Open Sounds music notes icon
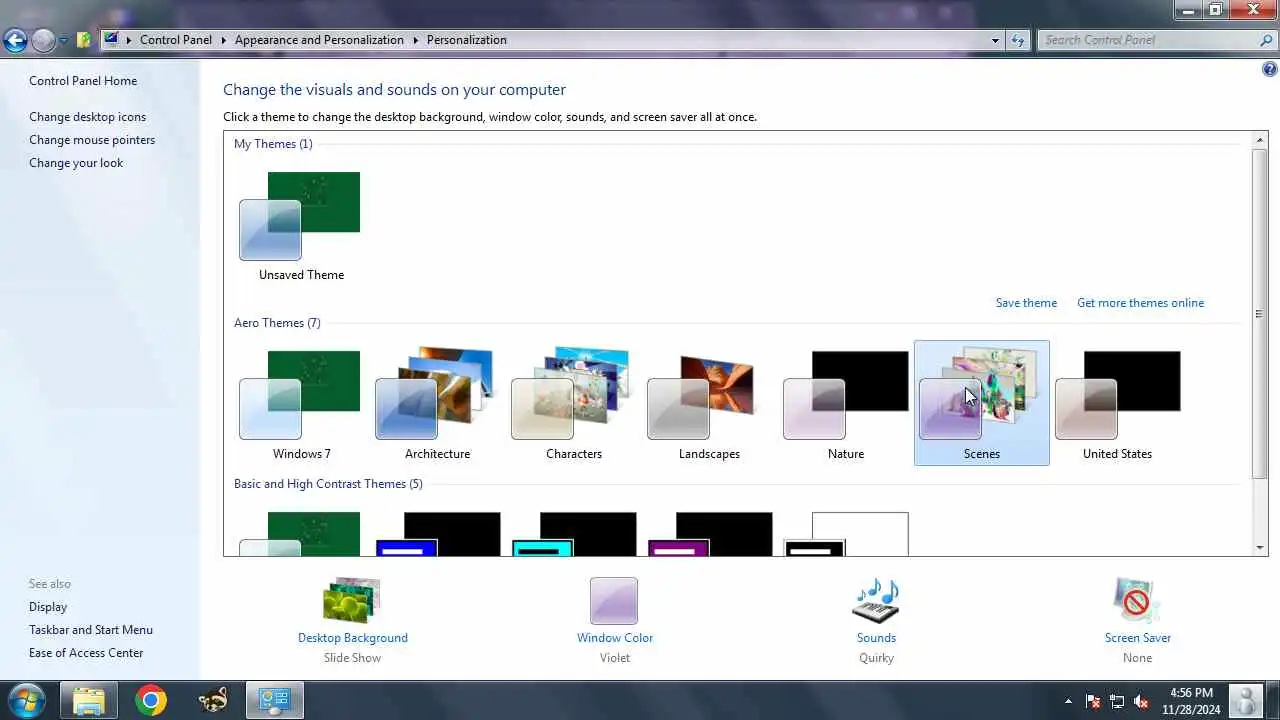The width and height of the screenshot is (1280, 720). pos(876,600)
